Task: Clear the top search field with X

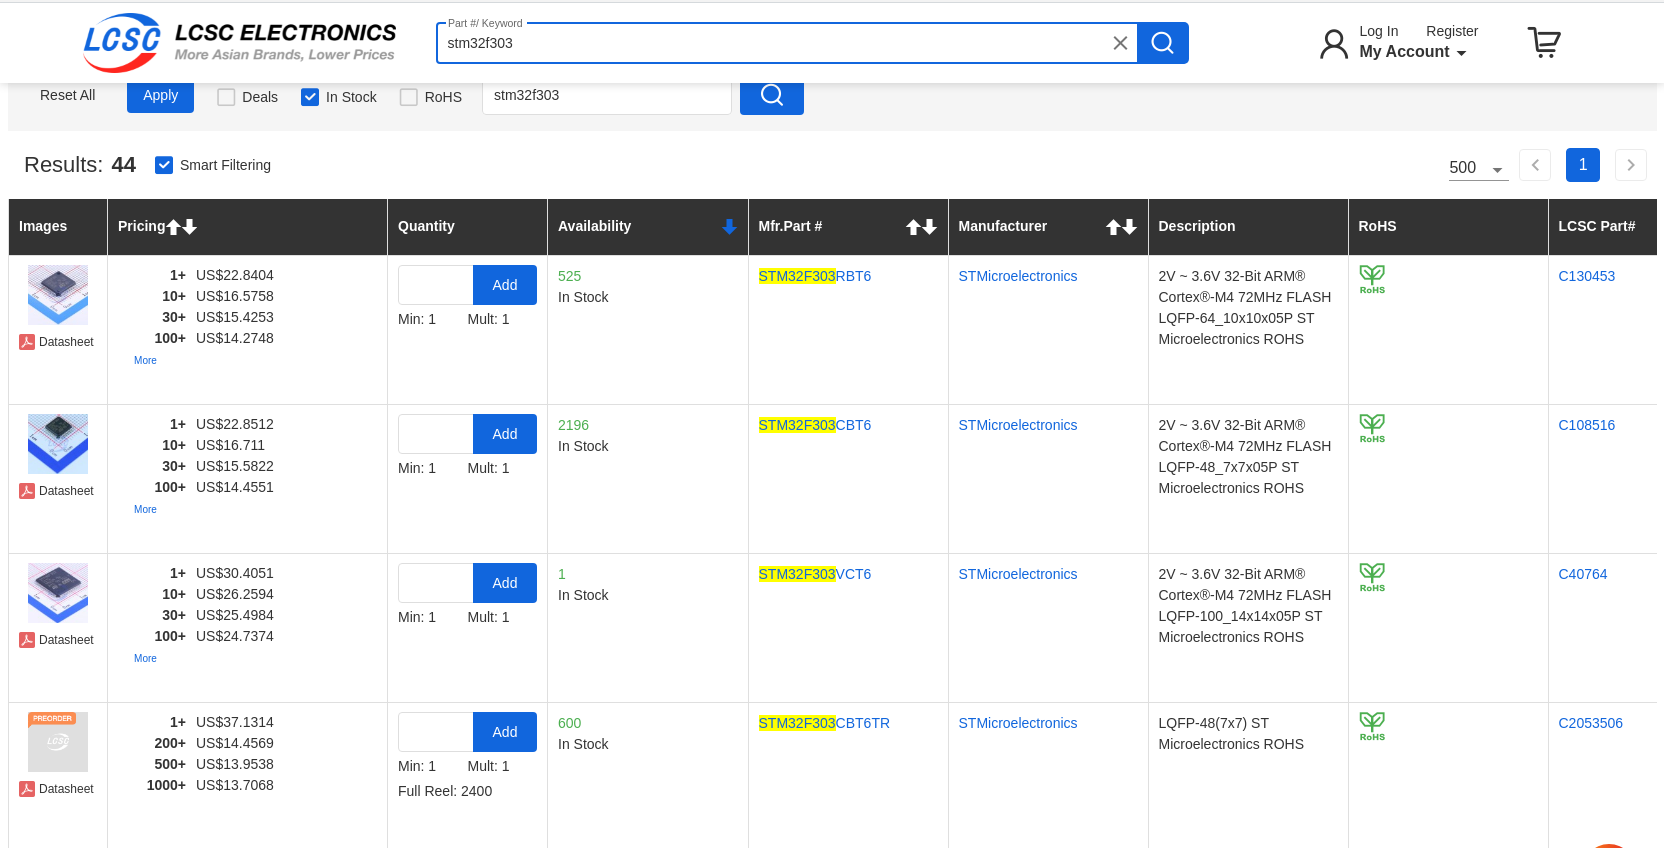Action: (x=1120, y=43)
